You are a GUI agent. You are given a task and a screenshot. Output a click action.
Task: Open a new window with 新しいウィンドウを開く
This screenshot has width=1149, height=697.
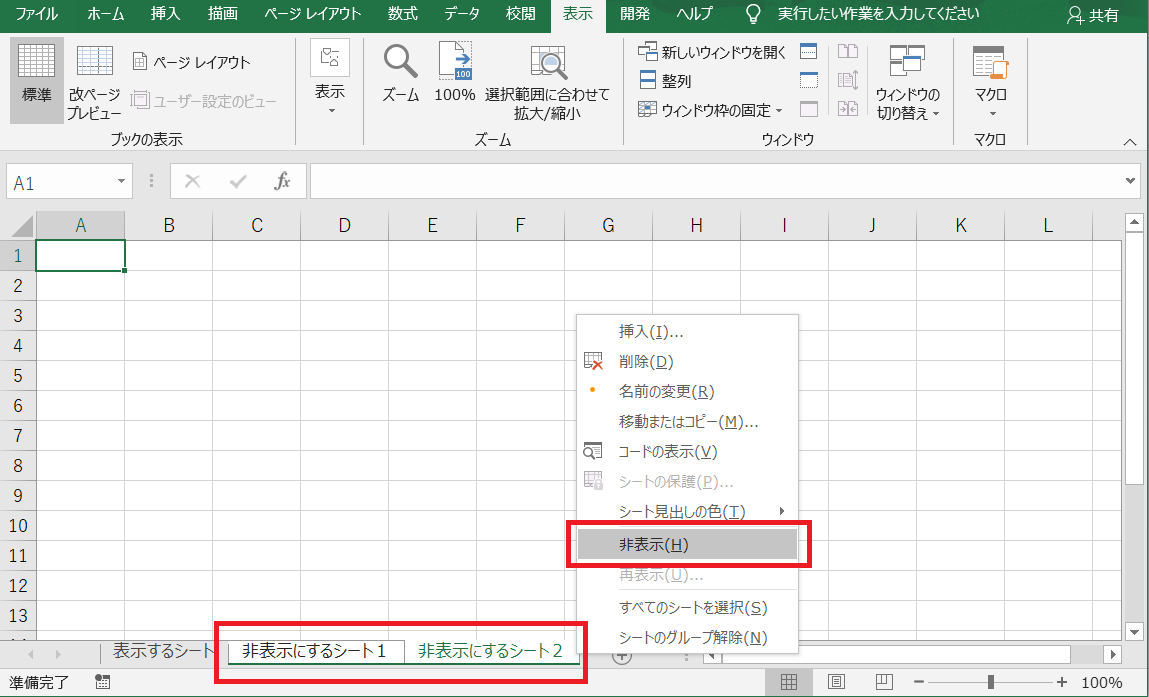(x=712, y=52)
